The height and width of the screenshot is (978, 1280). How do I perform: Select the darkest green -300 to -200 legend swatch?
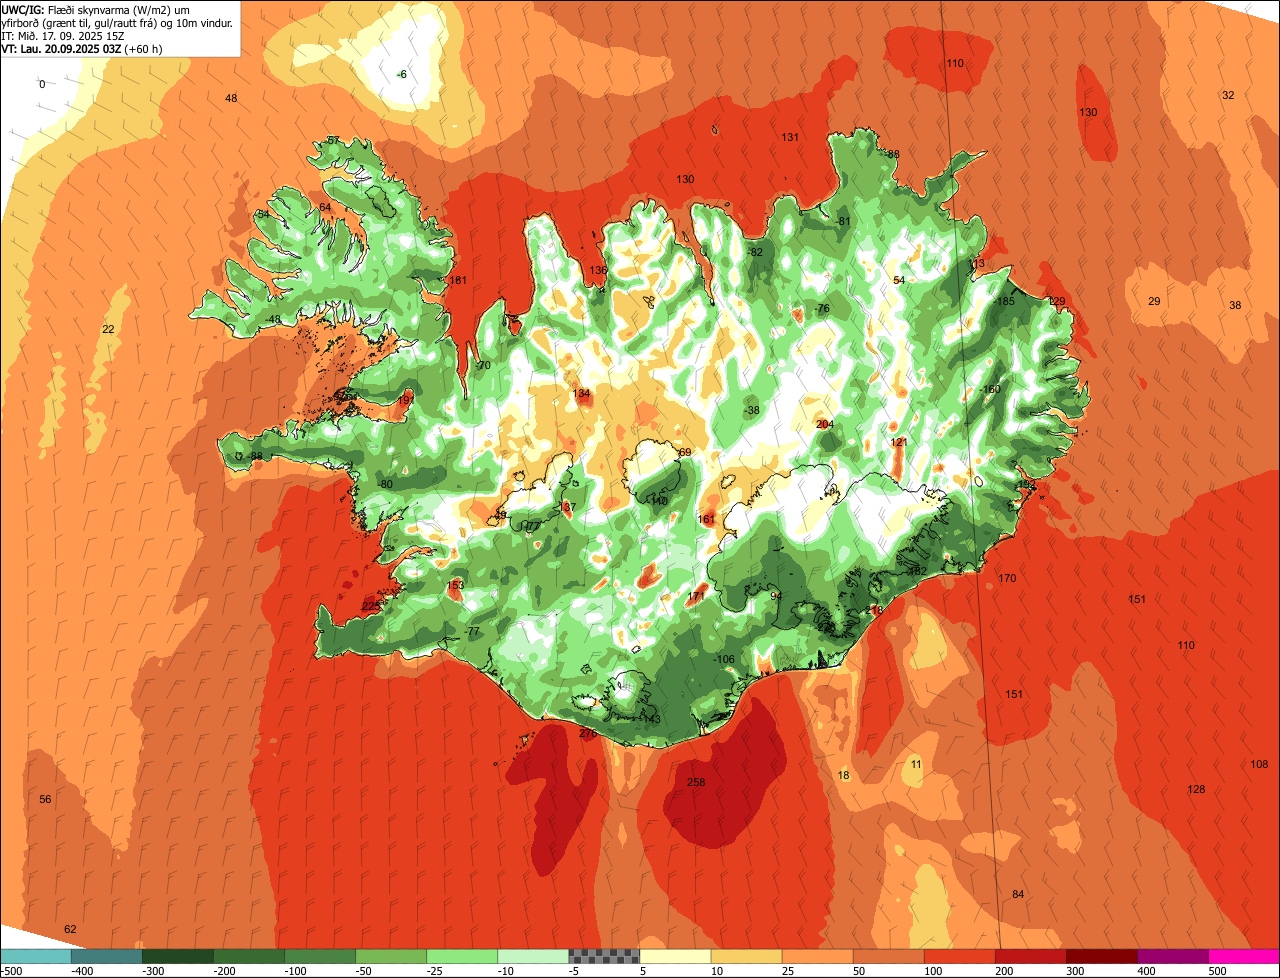point(178,956)
